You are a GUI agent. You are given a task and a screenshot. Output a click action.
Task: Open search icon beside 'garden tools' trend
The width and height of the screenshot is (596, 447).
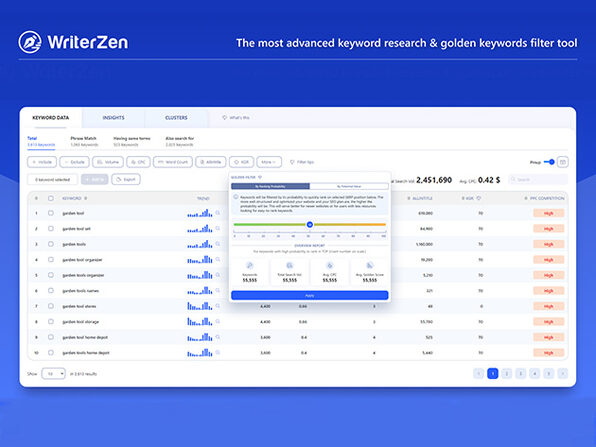pos(218,244)
